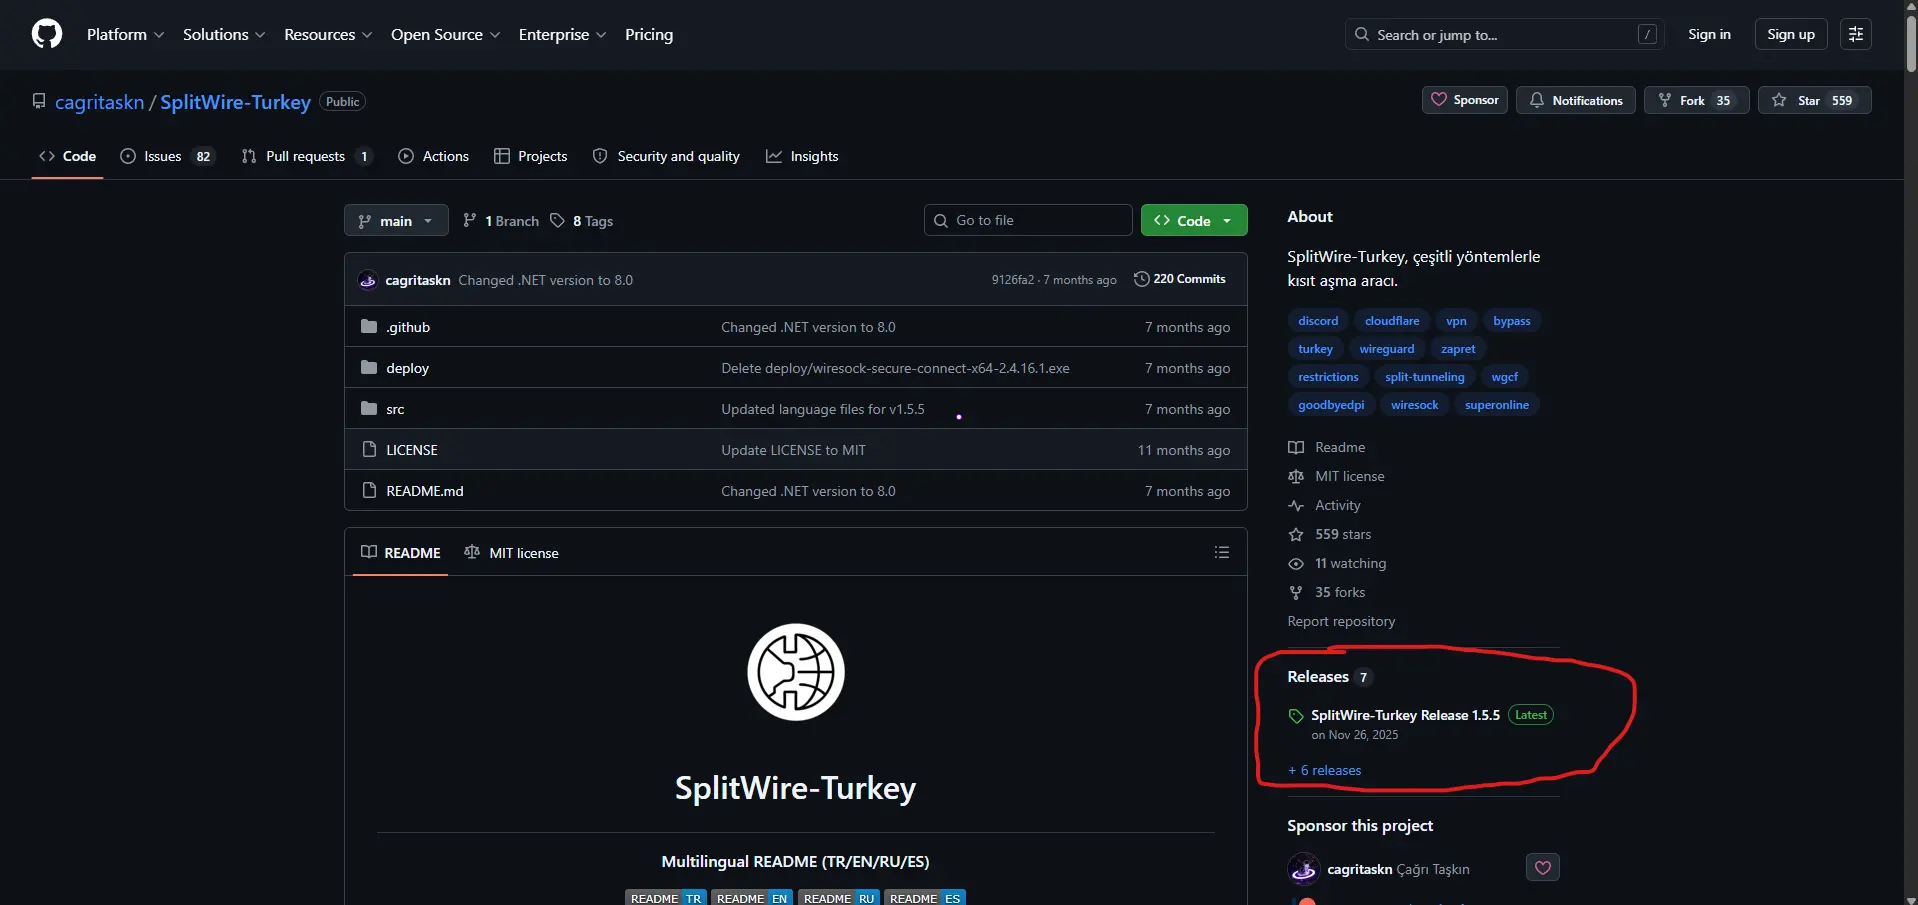Expand the Enterprise menu
This screenshot has width=1918, height=905.
(x=562, y=34)
